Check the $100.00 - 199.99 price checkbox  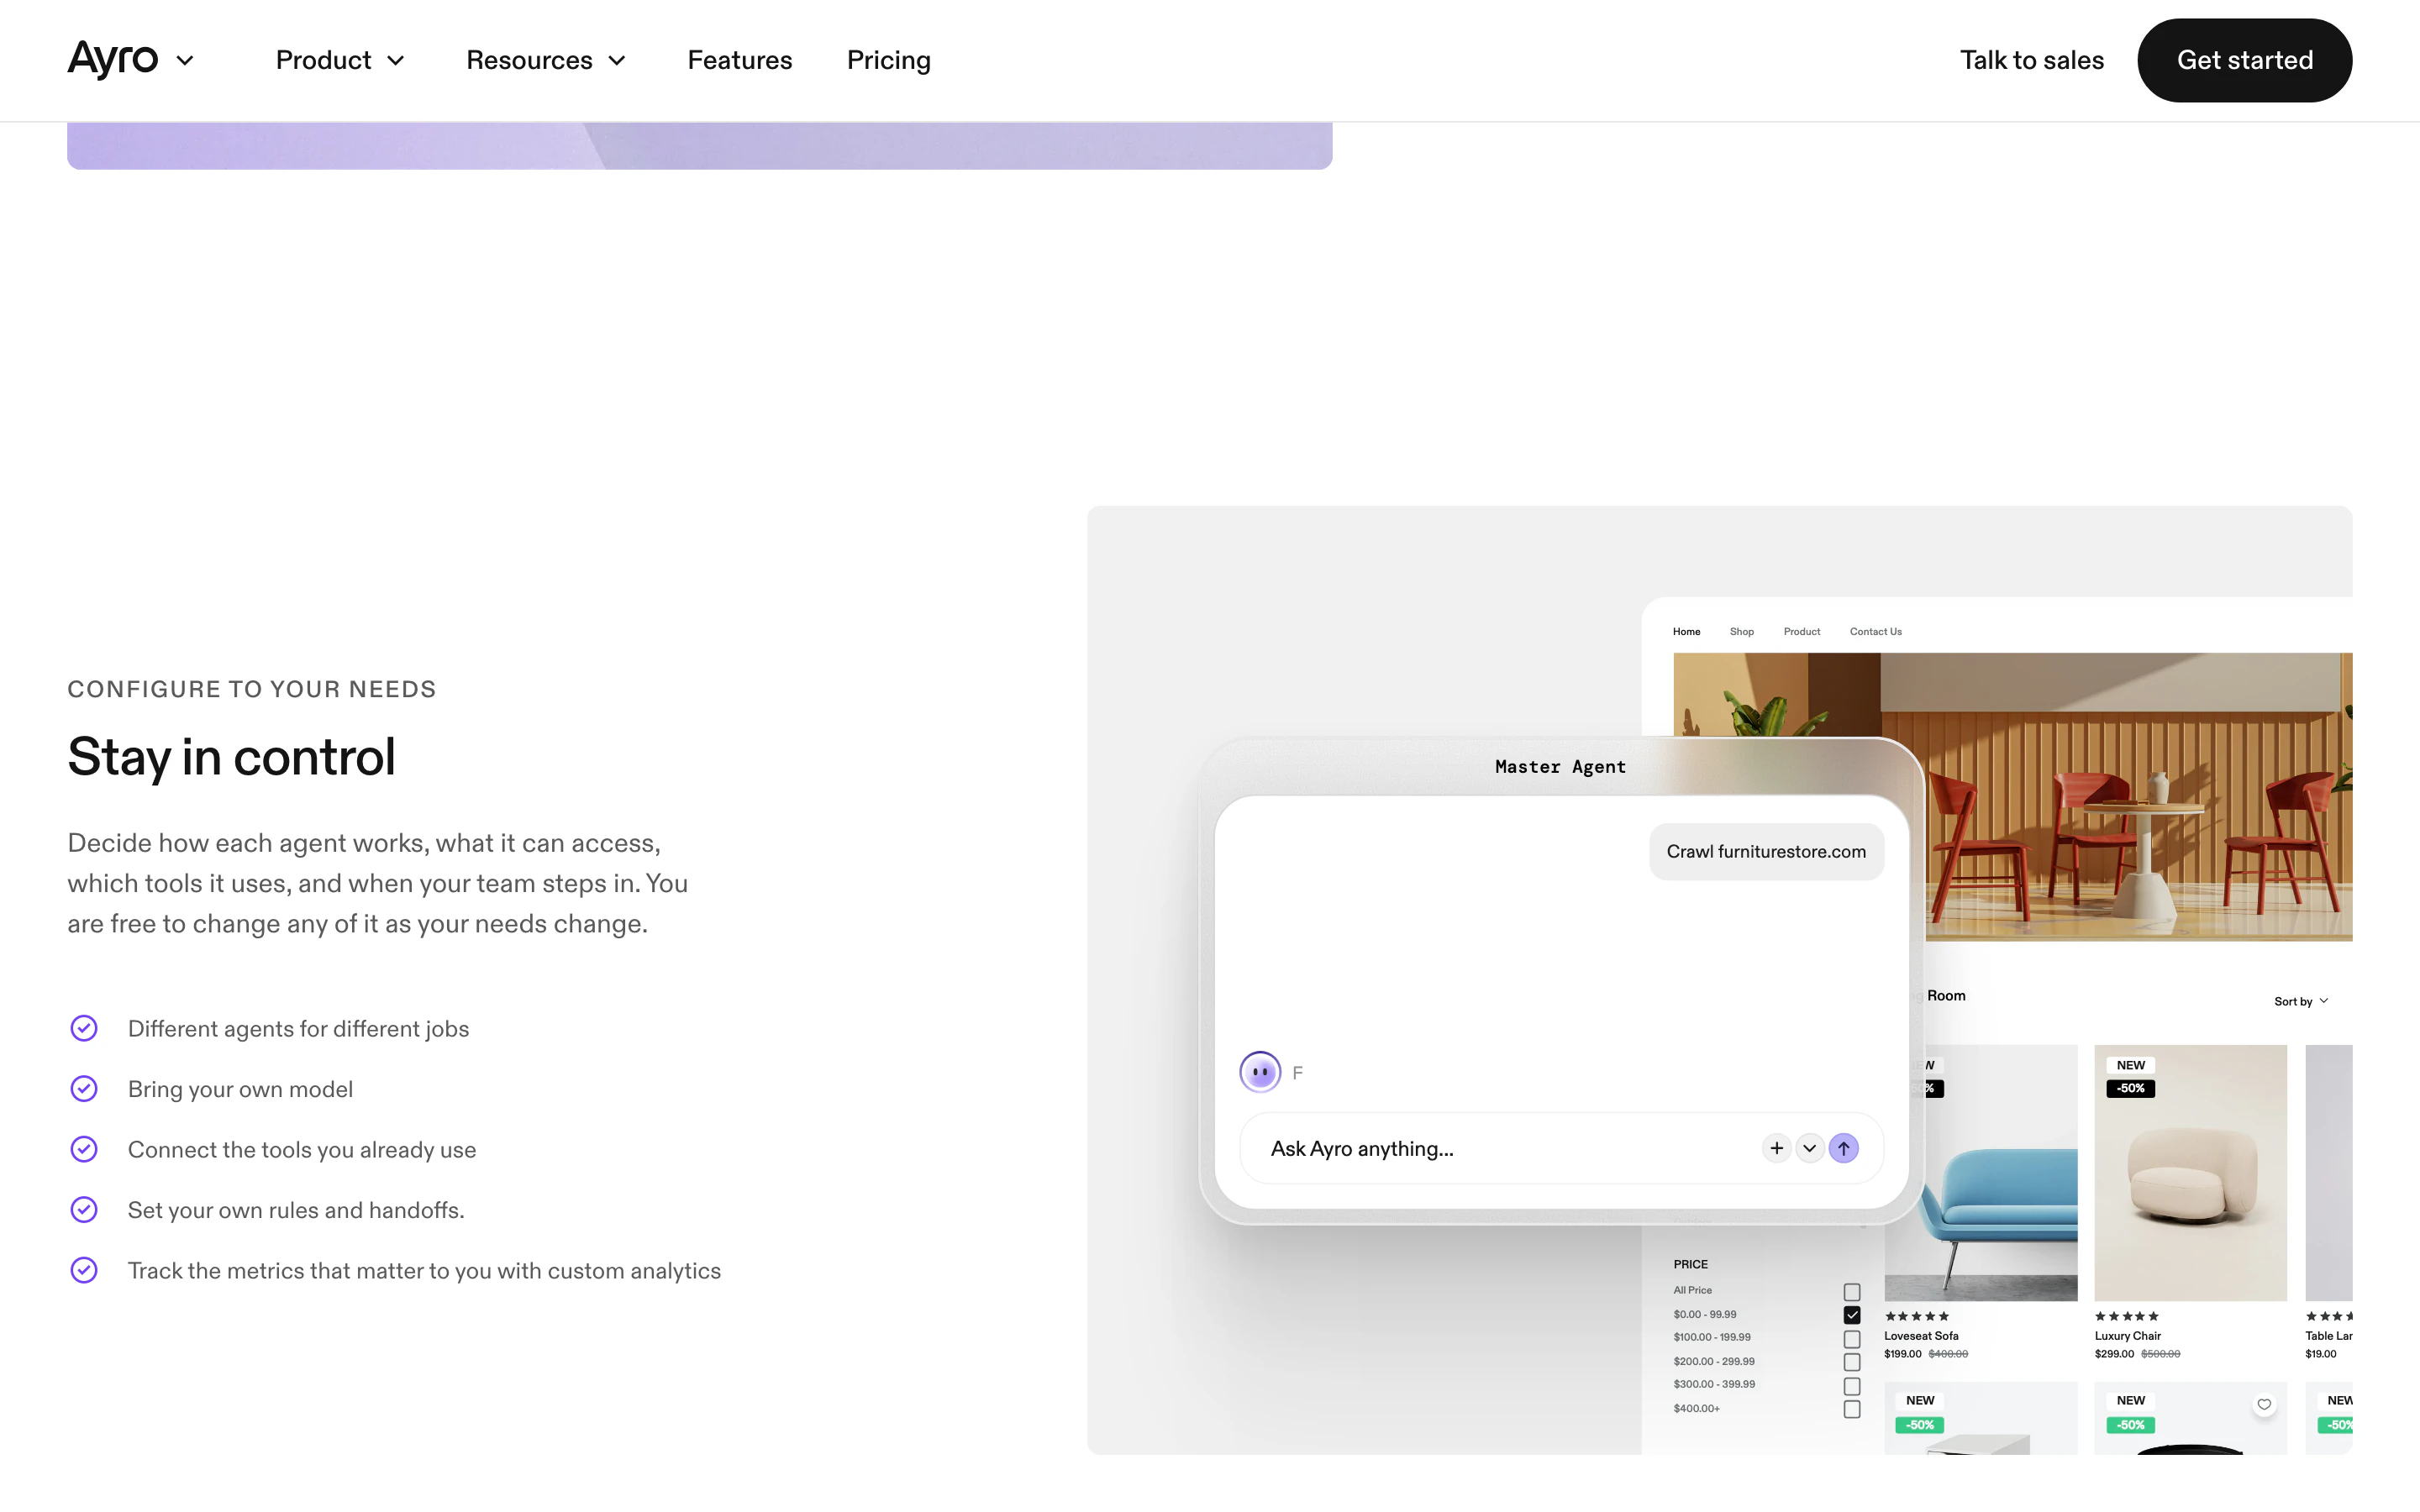click(x=1851, y=1339)
